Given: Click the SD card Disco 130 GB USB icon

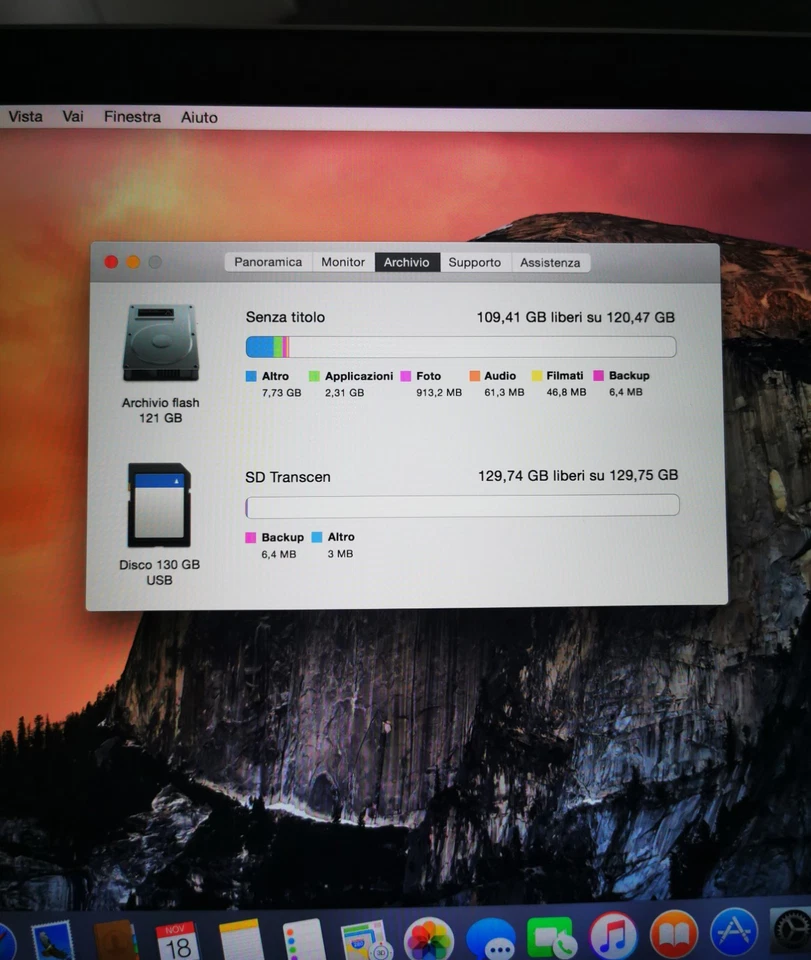Looking at the screenshot, I should pos(159,505).
